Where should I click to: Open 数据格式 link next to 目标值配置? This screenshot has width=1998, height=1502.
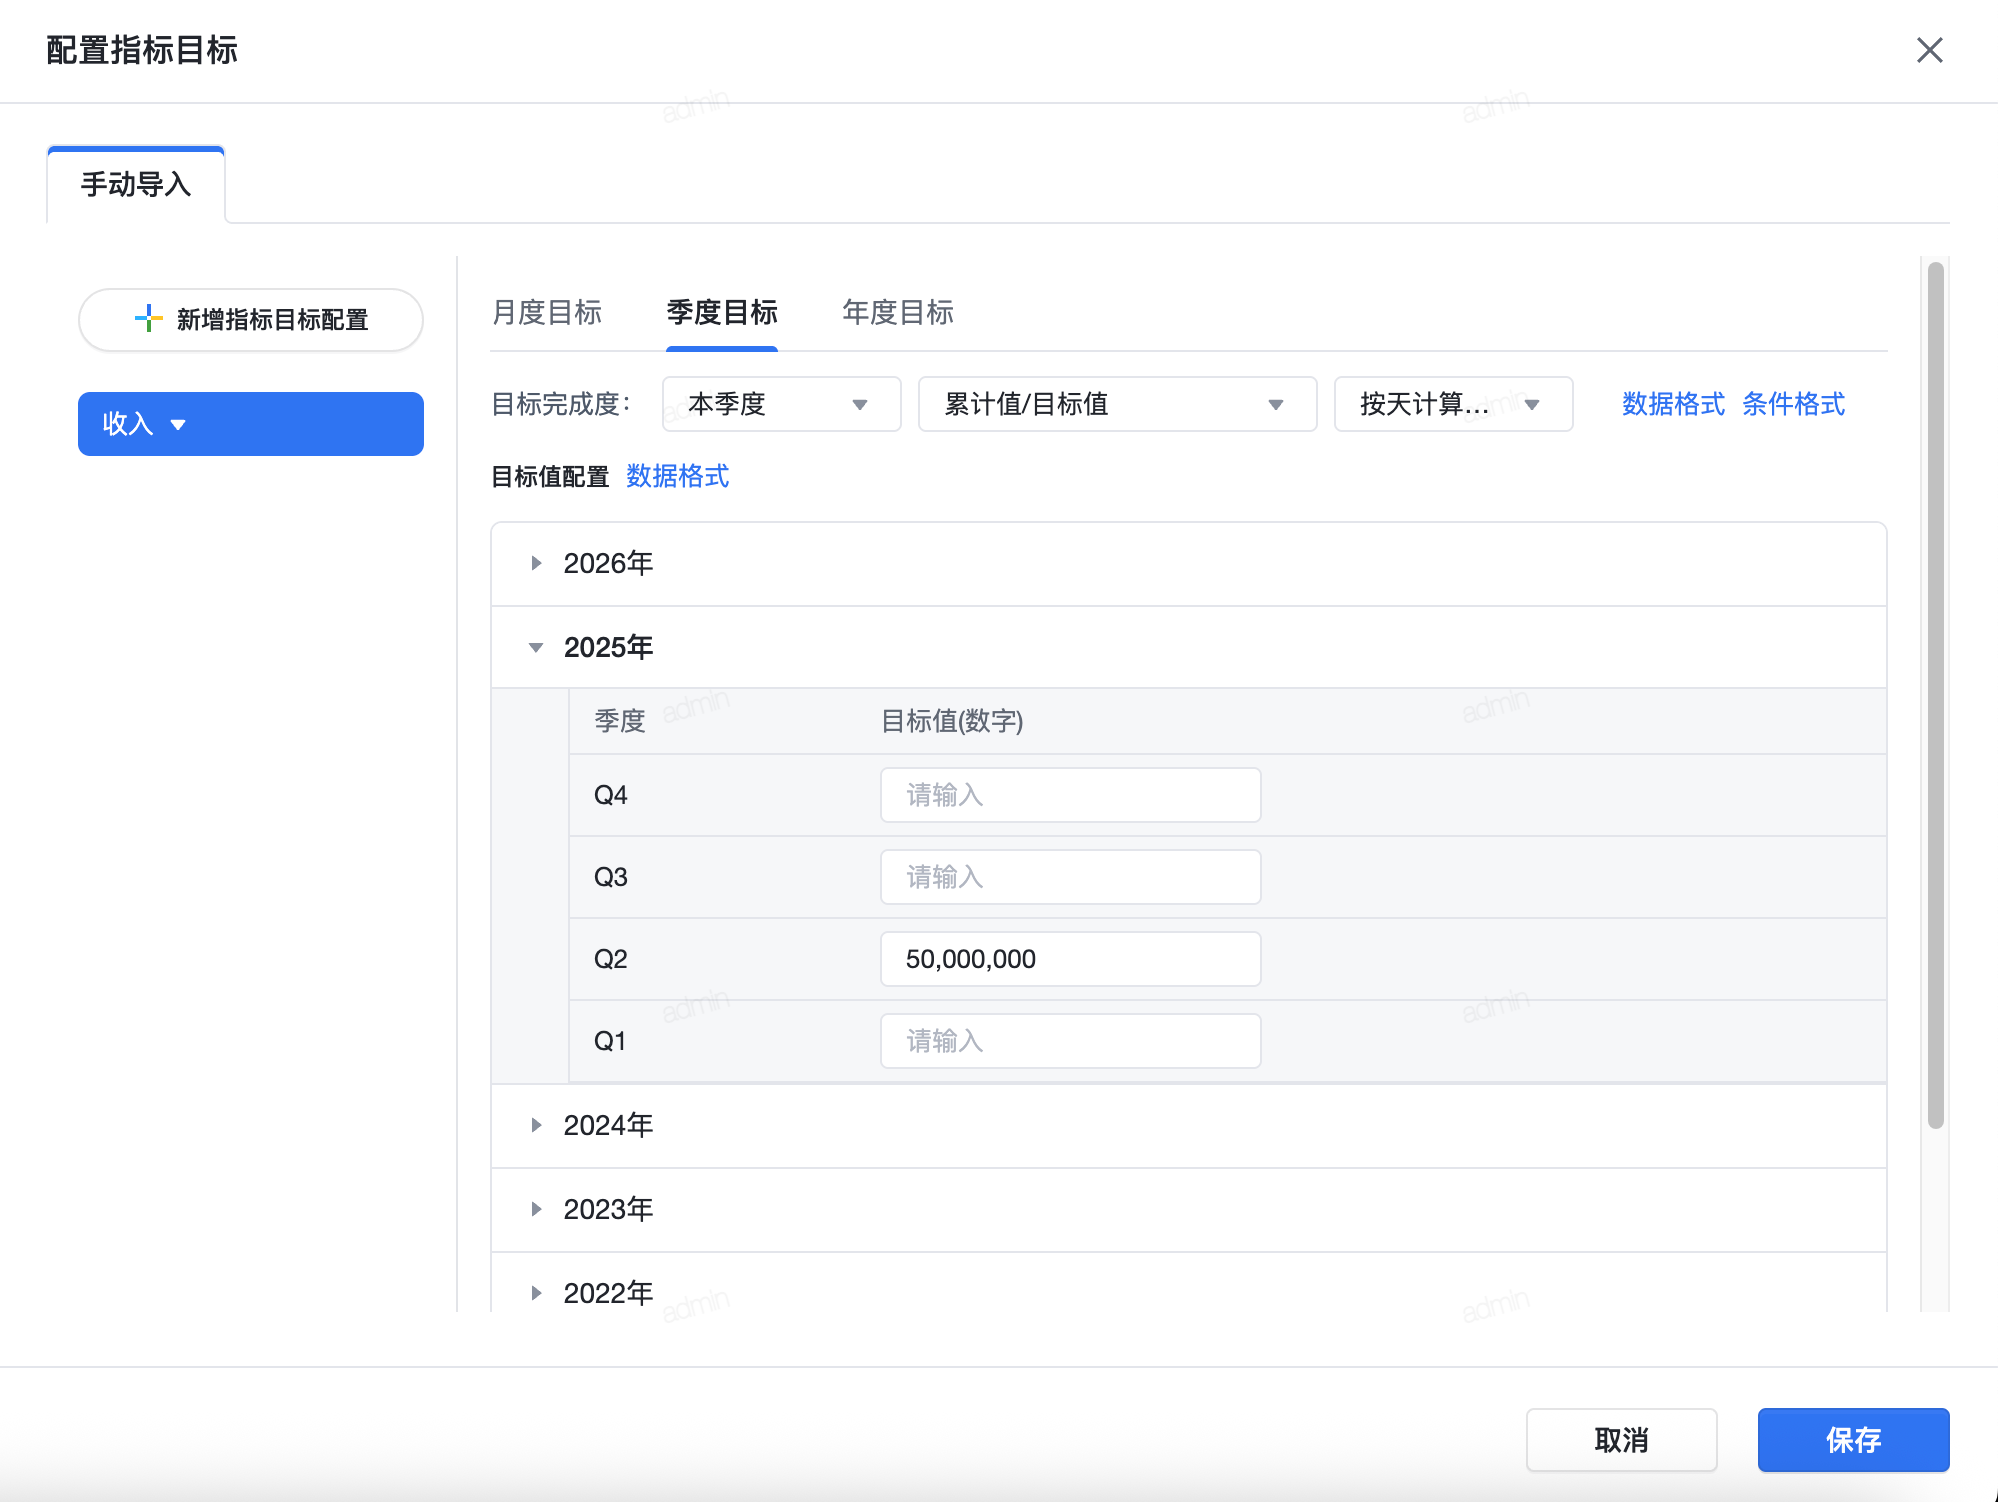pos(677,476)
